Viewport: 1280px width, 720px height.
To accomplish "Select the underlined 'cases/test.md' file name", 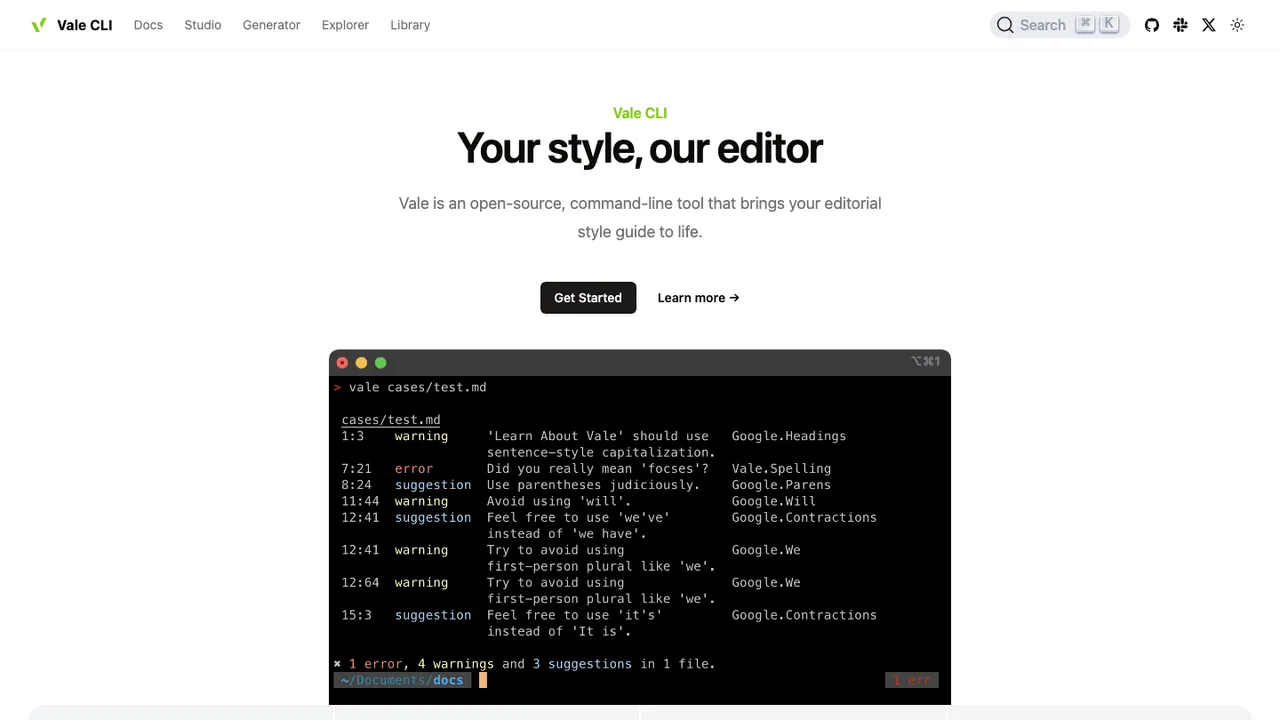I will [391, 420].
